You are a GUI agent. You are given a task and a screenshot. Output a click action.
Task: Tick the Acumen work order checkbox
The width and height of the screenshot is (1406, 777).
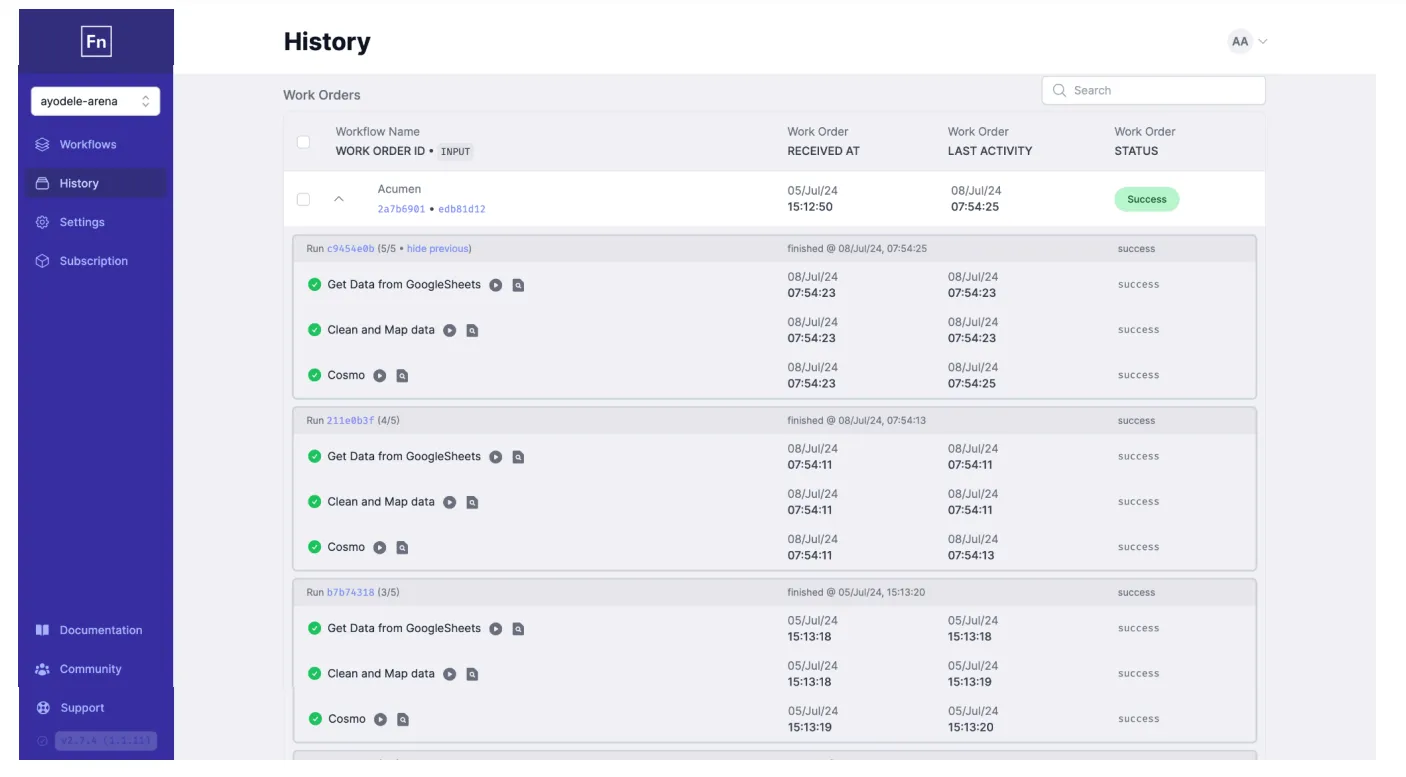(x=304, y=199)
